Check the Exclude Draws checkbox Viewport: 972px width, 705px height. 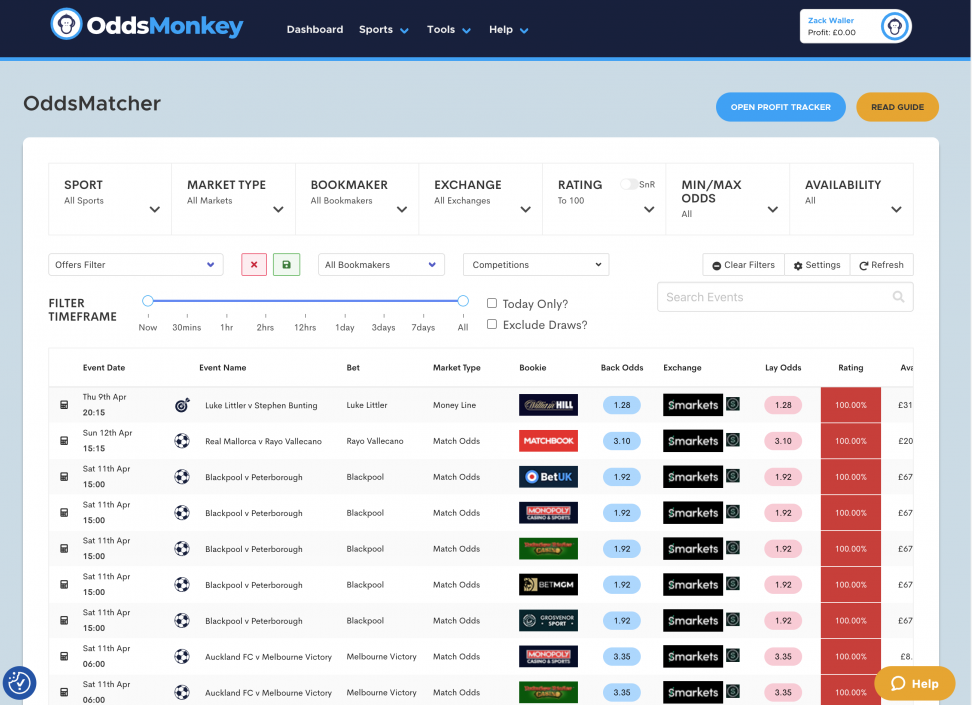click(492, 324)
